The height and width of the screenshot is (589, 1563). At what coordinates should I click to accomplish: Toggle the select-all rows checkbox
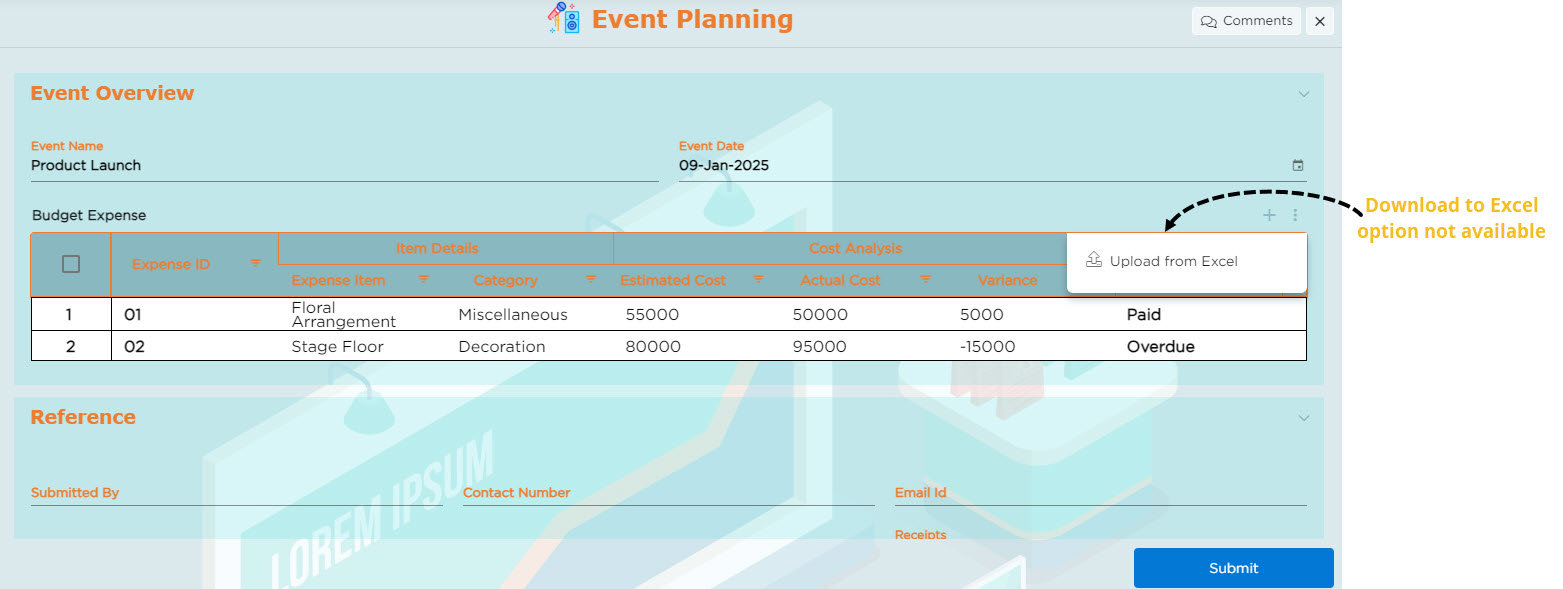pos(71,264)
